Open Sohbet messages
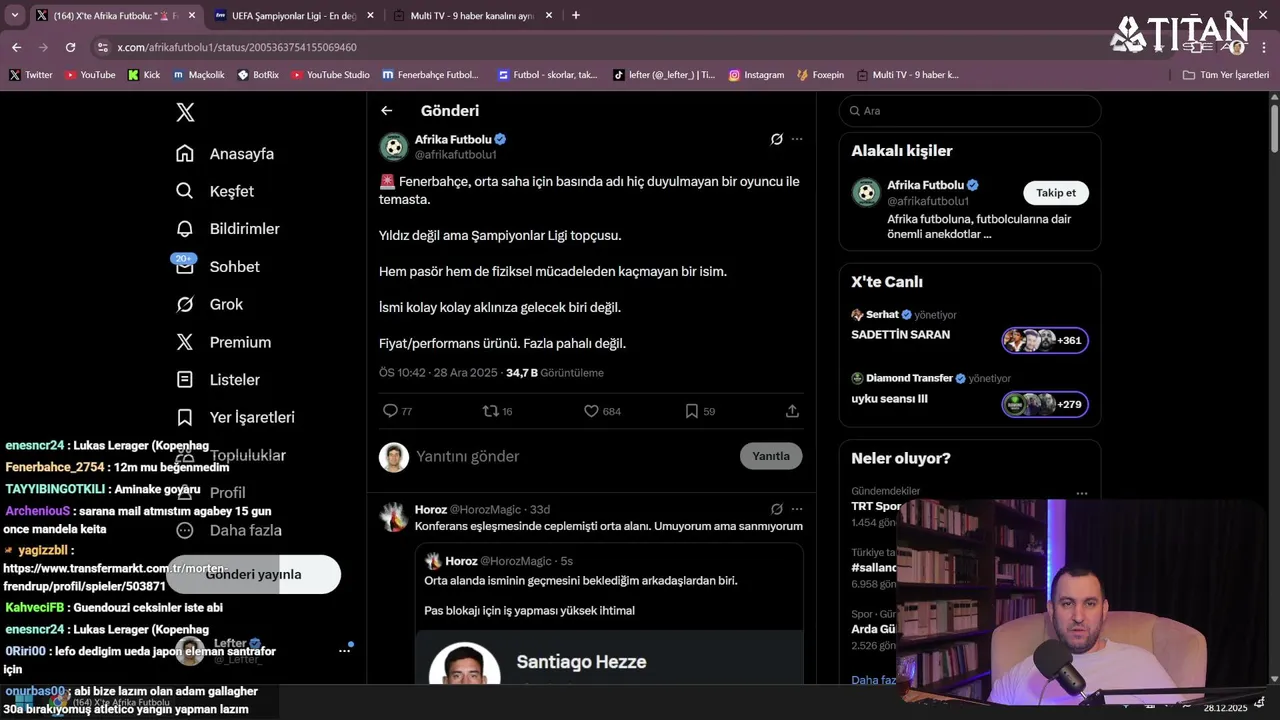Viewport: 1280px width, 720px height. (x=218, y=266)
